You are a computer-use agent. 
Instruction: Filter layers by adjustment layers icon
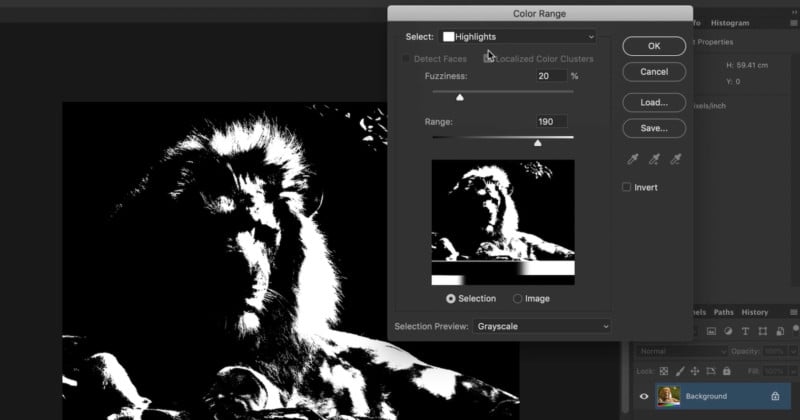pyautogui.click(x=728, y=331)
